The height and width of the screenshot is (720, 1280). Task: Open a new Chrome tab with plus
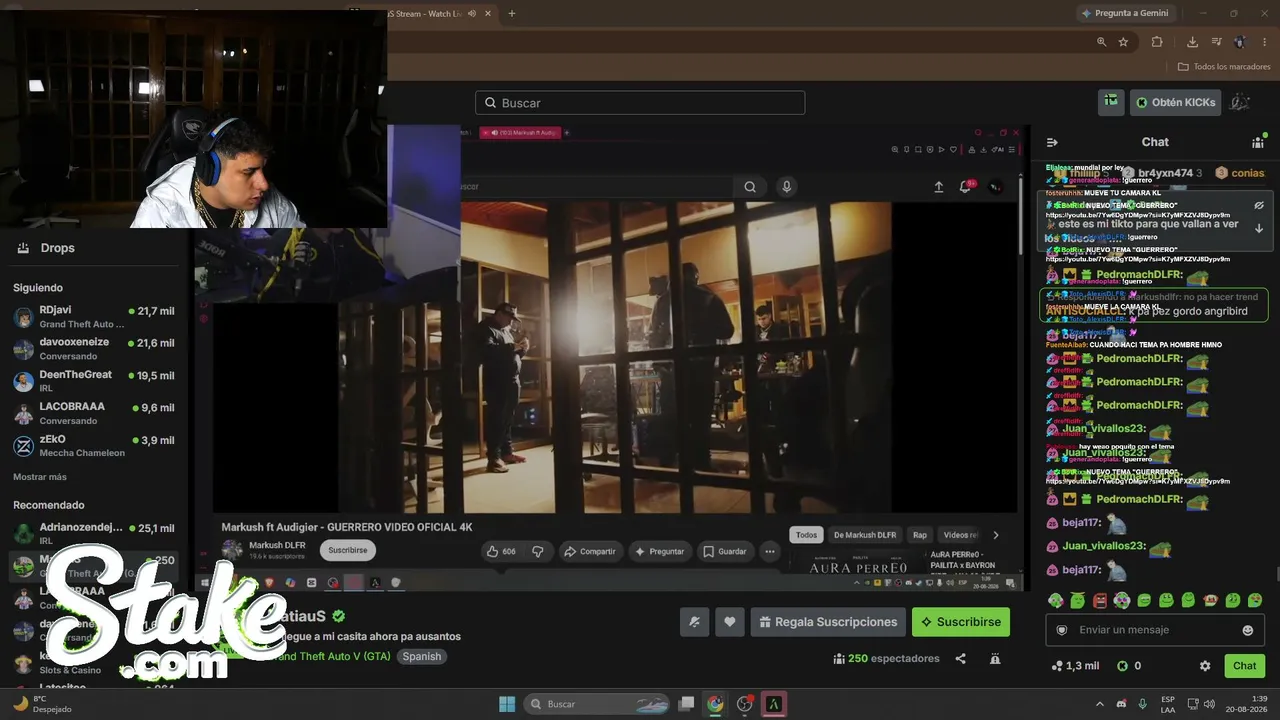[x=512, y=13]
